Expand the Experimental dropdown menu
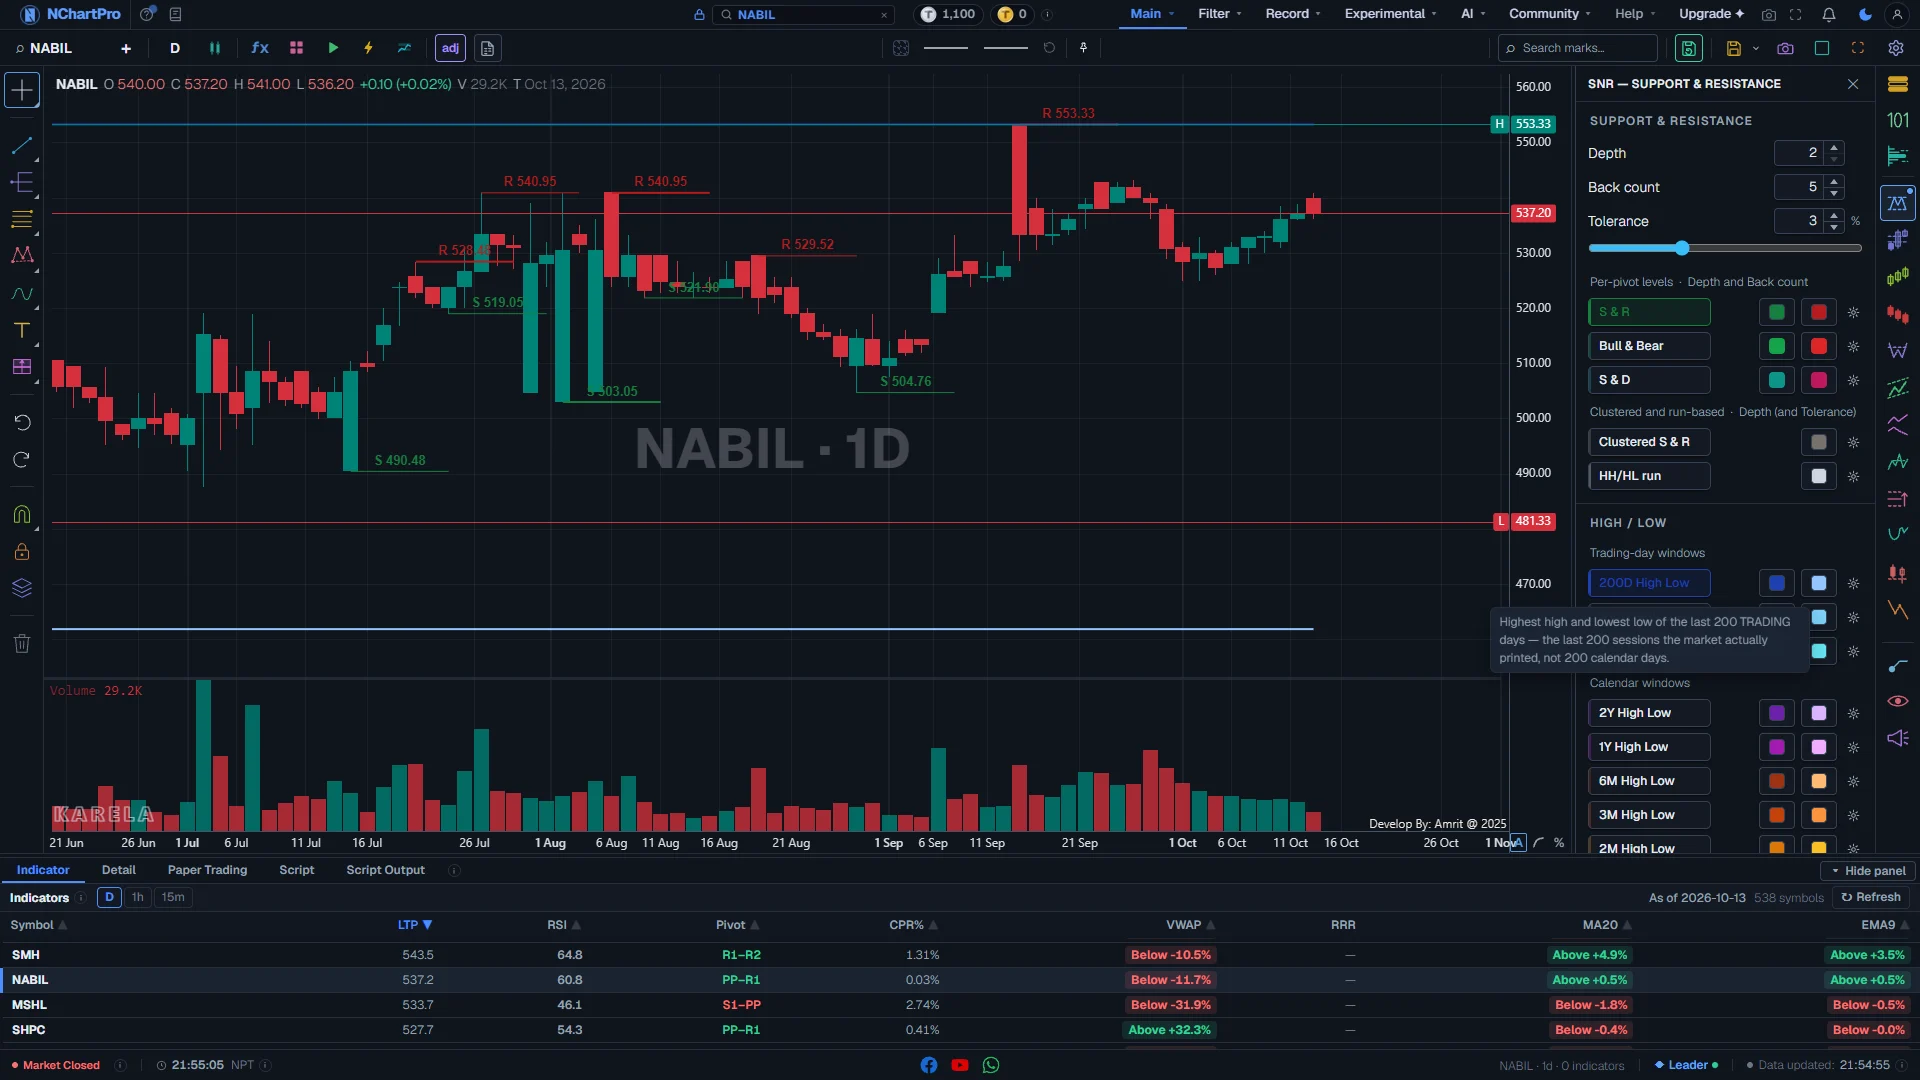This screenshot has width=1920, height=1080. click(1391, 14)
